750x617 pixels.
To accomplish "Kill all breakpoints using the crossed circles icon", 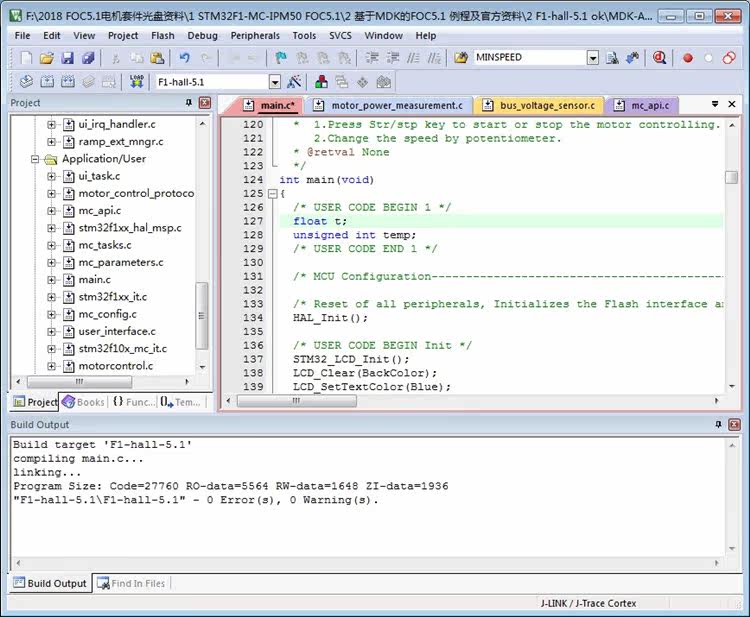I will click(x=729, y=58).
